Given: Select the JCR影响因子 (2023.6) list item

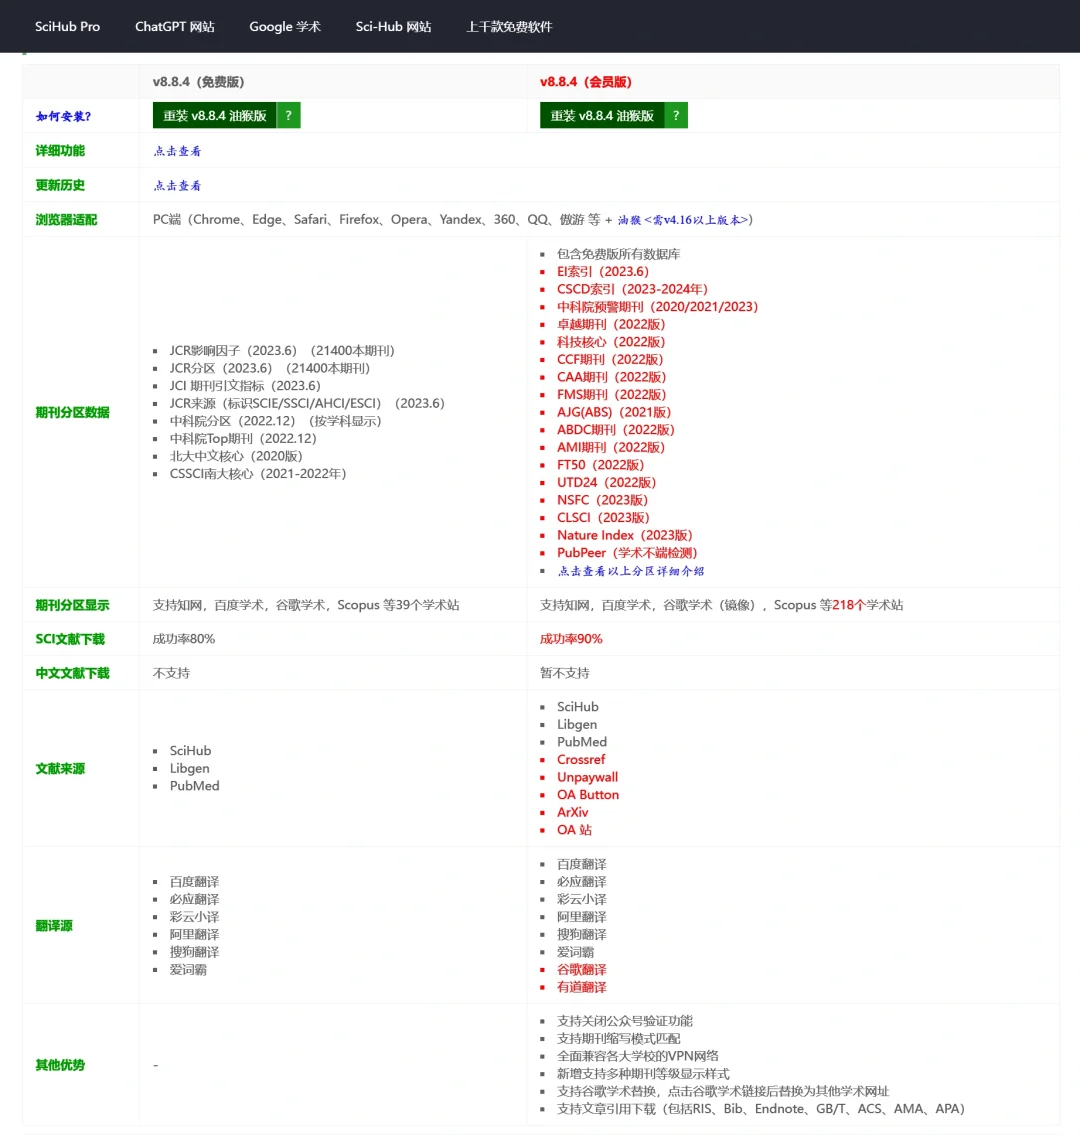Looking at the screenshot, I should (282, 351).
